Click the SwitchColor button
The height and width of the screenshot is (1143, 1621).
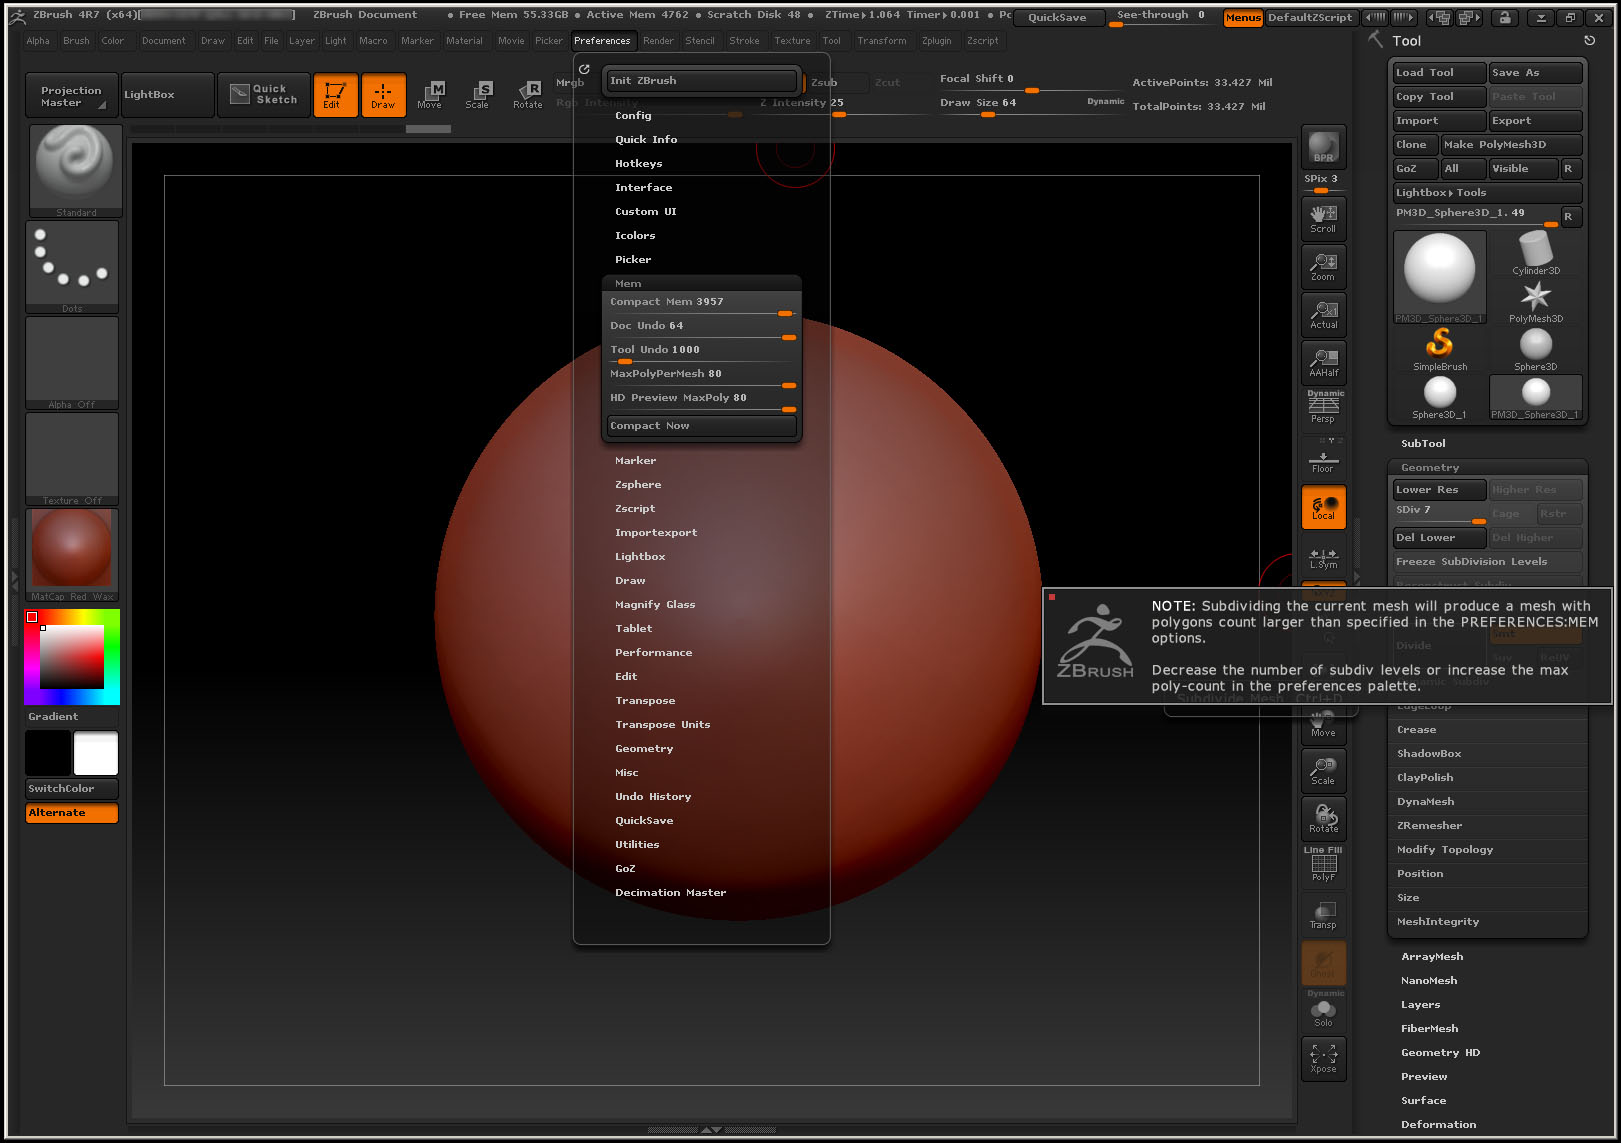tap(72, 788)
